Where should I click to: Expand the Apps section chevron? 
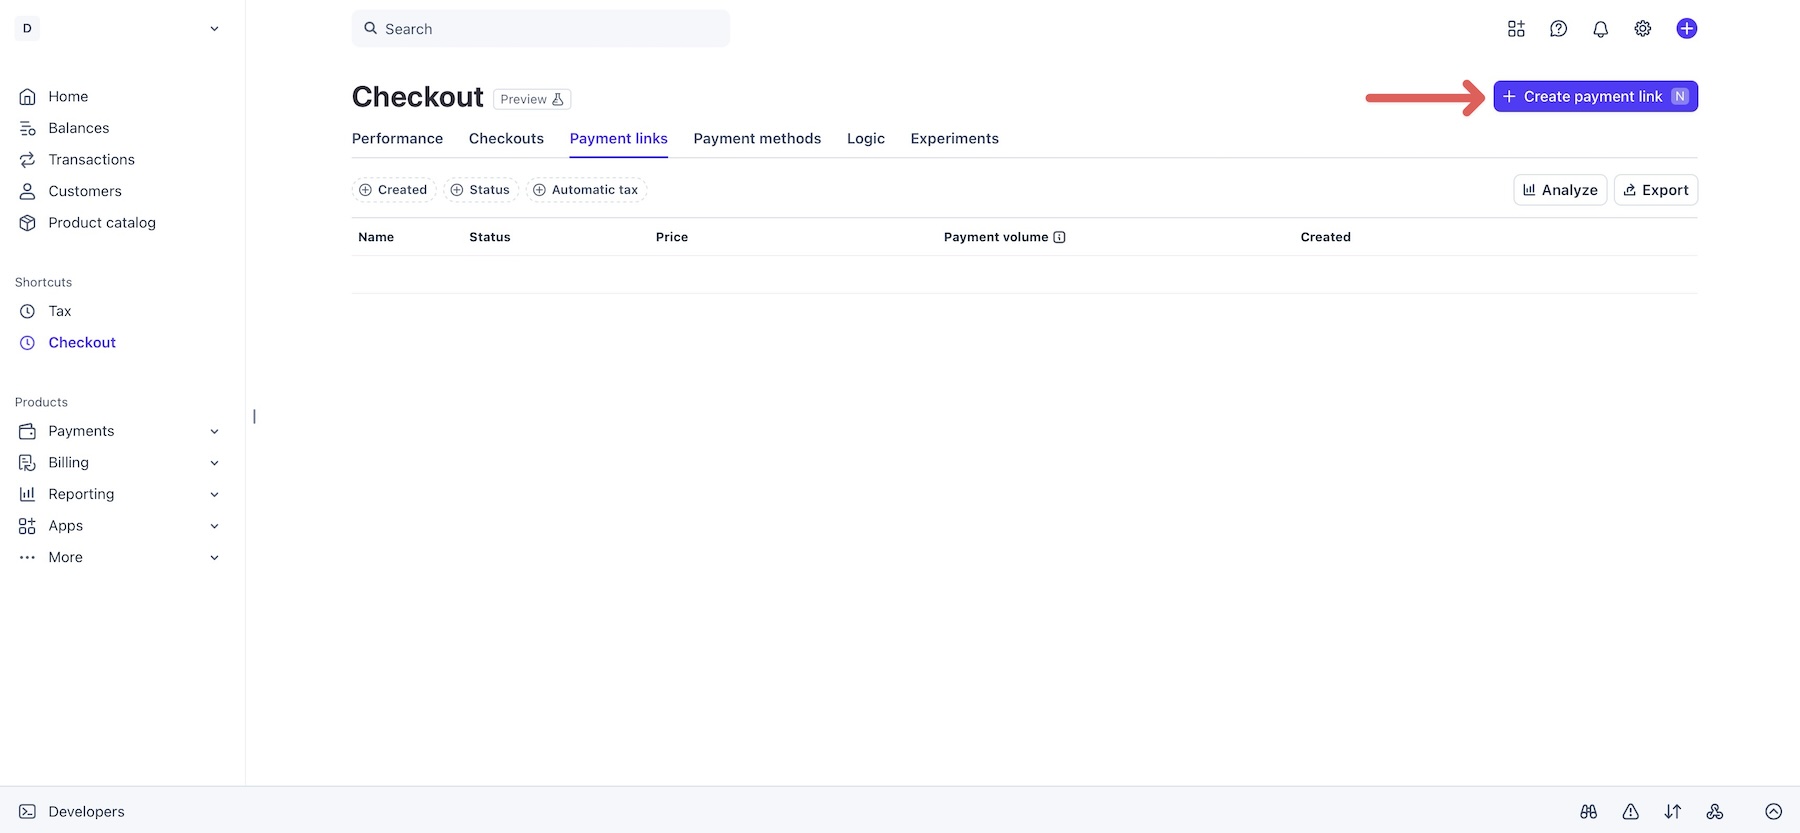point(214,526)
